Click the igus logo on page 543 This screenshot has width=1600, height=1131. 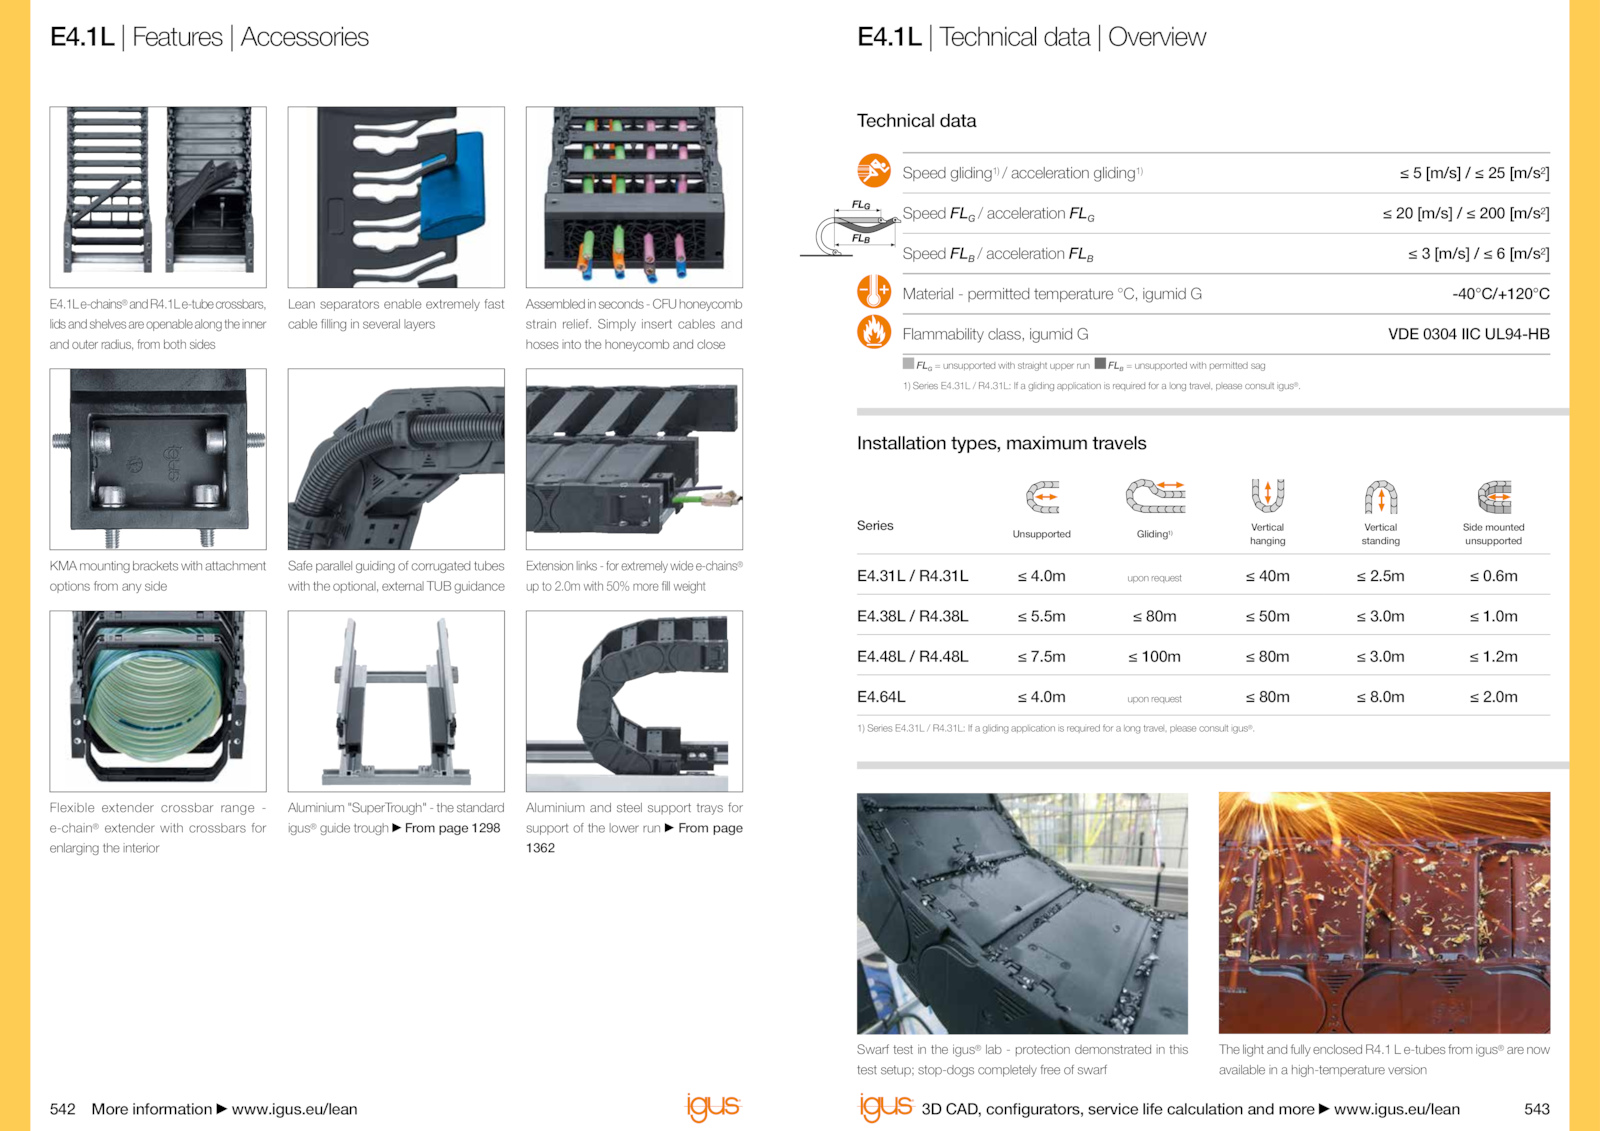[x=886, y=1107]
